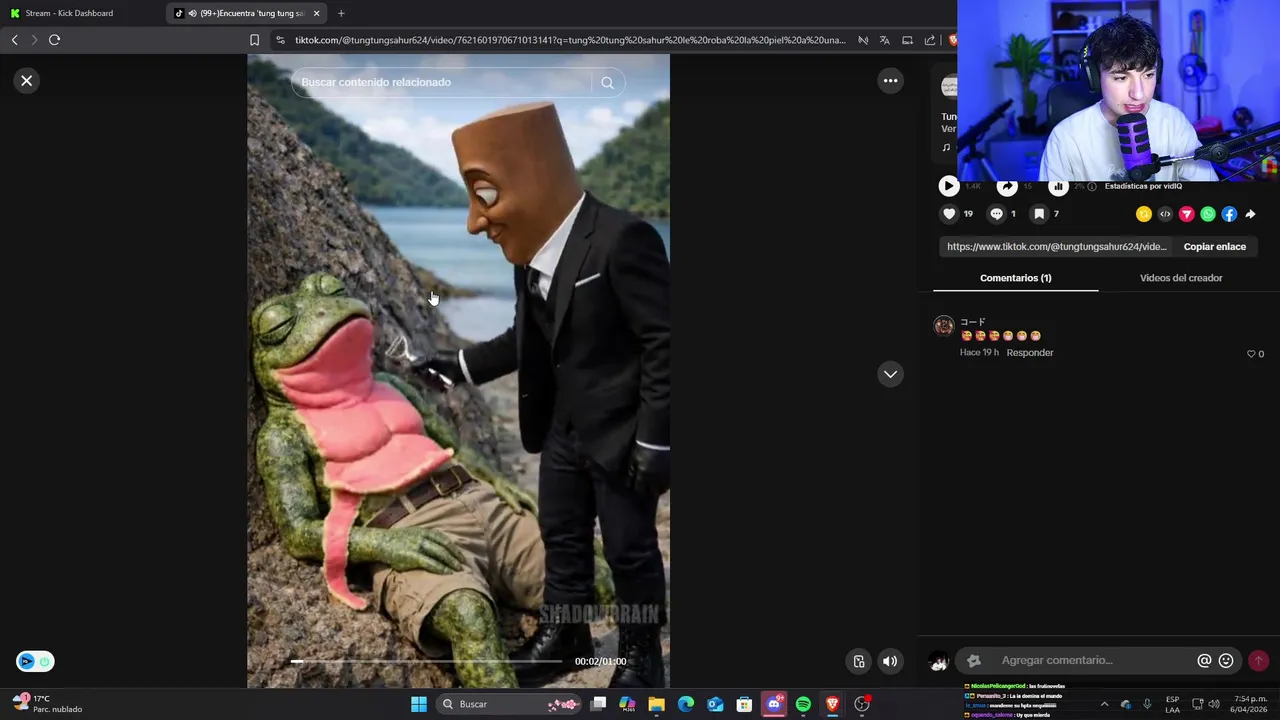1280x720 pixels.
Task: Switch to the Comentarios (1) tab
Action: (x=1015, y=278)
